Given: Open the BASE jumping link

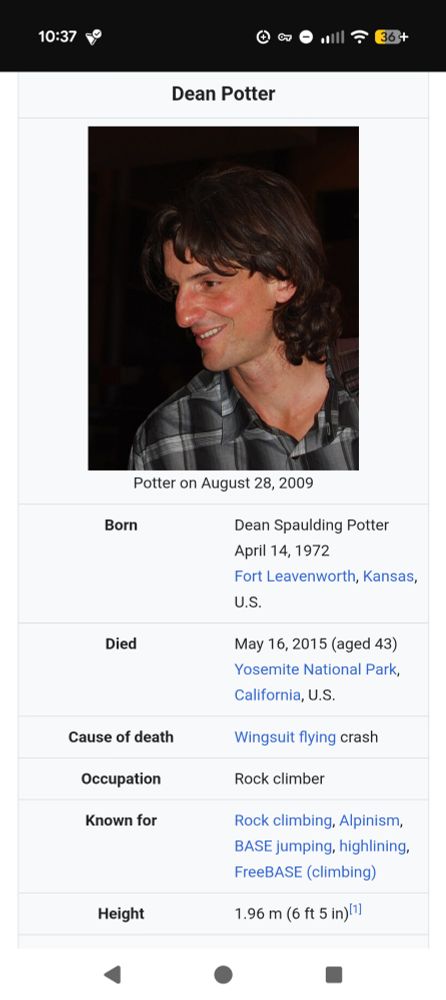Looking at the screenshot, I should coord(283,846).
